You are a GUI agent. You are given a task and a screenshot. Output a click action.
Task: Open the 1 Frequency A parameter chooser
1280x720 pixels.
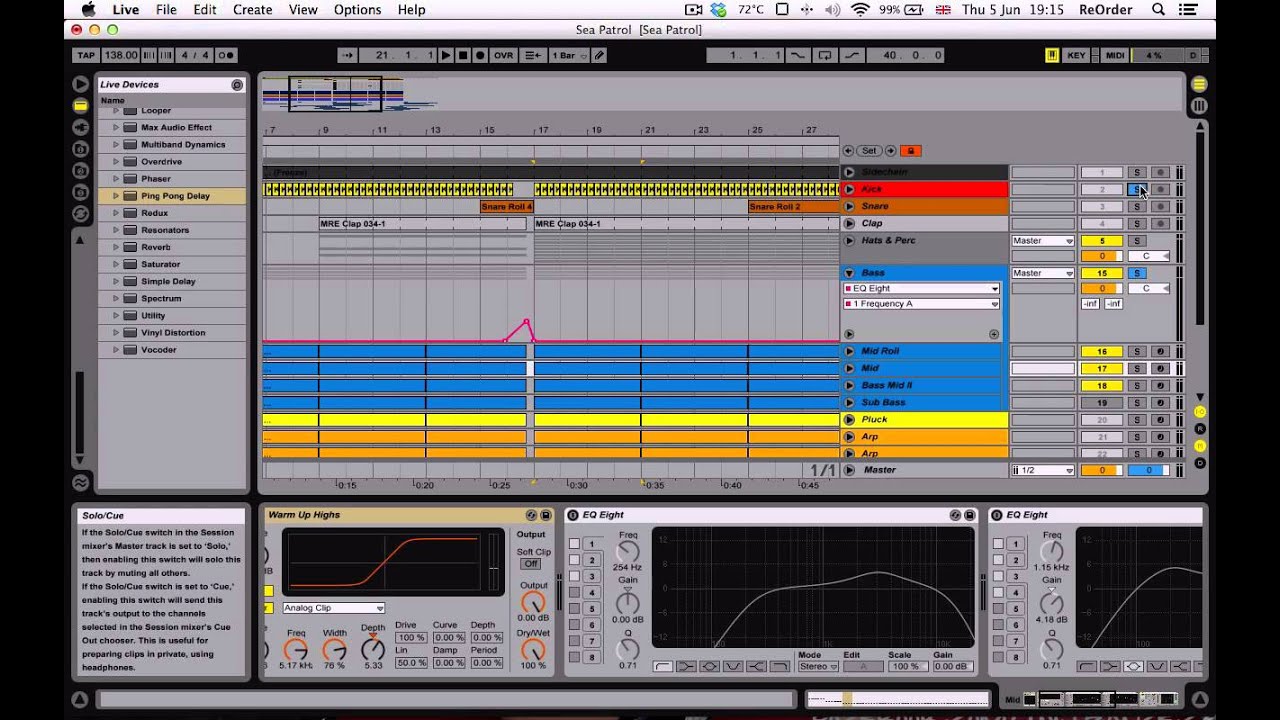(x=921, y=304)
